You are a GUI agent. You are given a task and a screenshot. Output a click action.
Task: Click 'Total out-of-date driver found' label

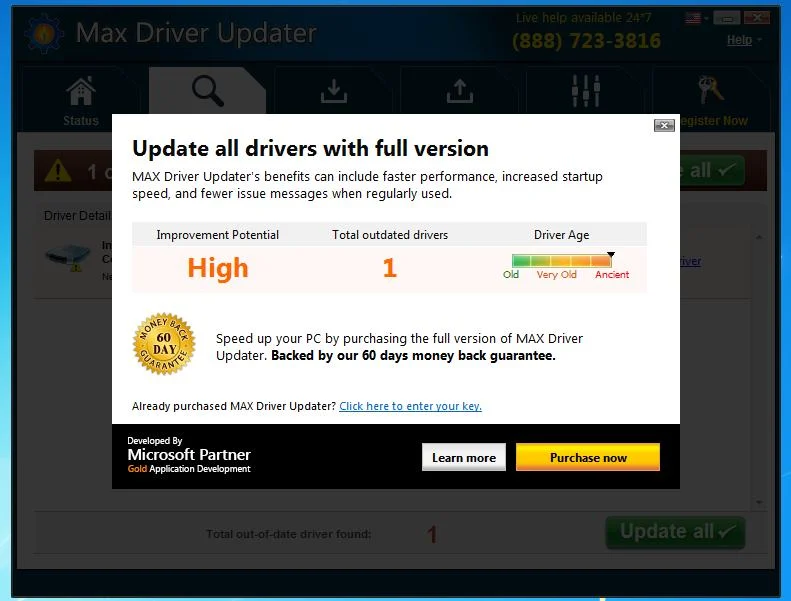tap(289, 534)
